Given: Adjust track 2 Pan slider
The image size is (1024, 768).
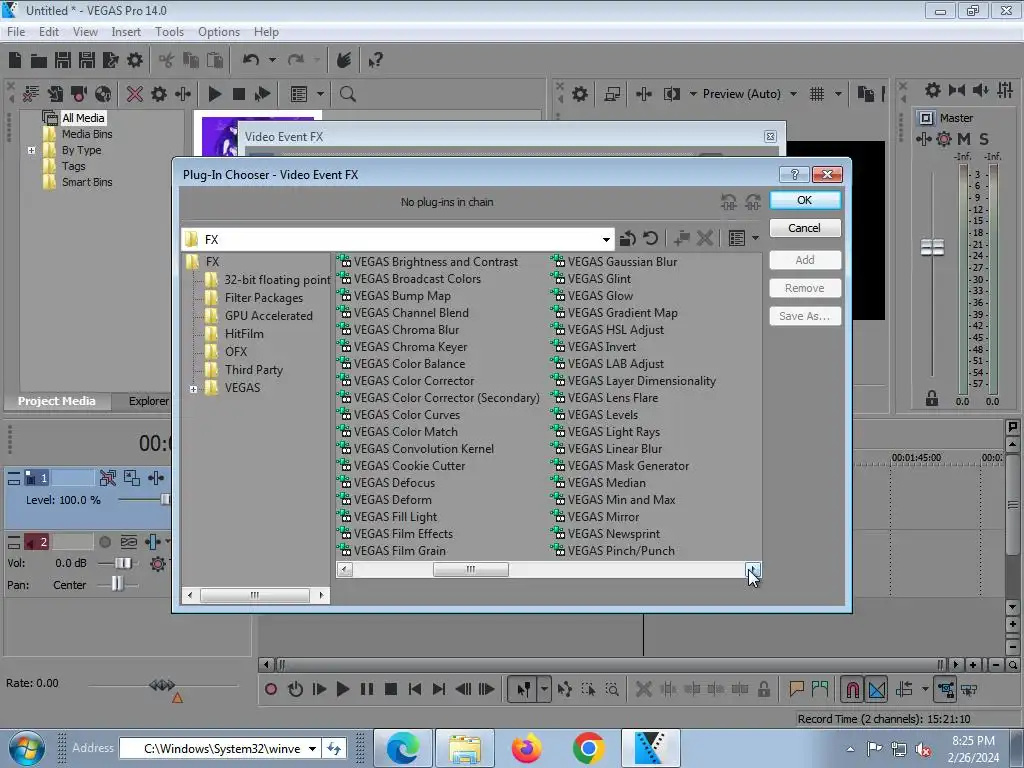Looking at the screenshot, I should click(116, 584).
